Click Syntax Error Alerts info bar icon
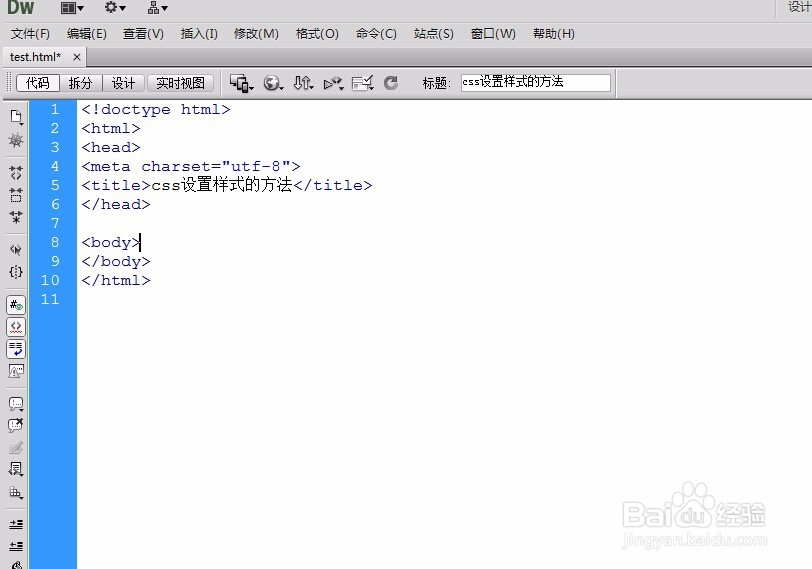This screenshot has height=569, width=812. pyautogui.click(x=16, y=371)
